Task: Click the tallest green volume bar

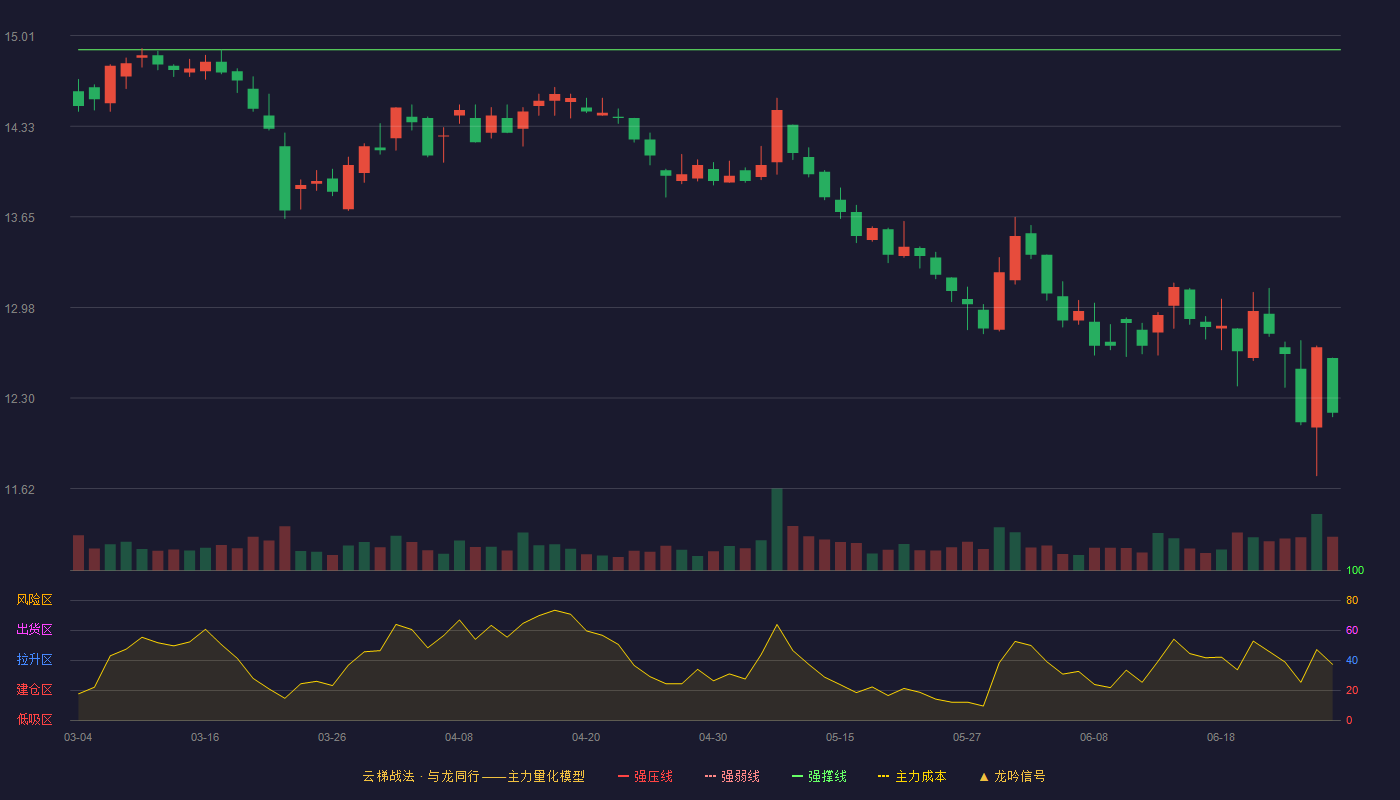Action: (x=777, y=530)
